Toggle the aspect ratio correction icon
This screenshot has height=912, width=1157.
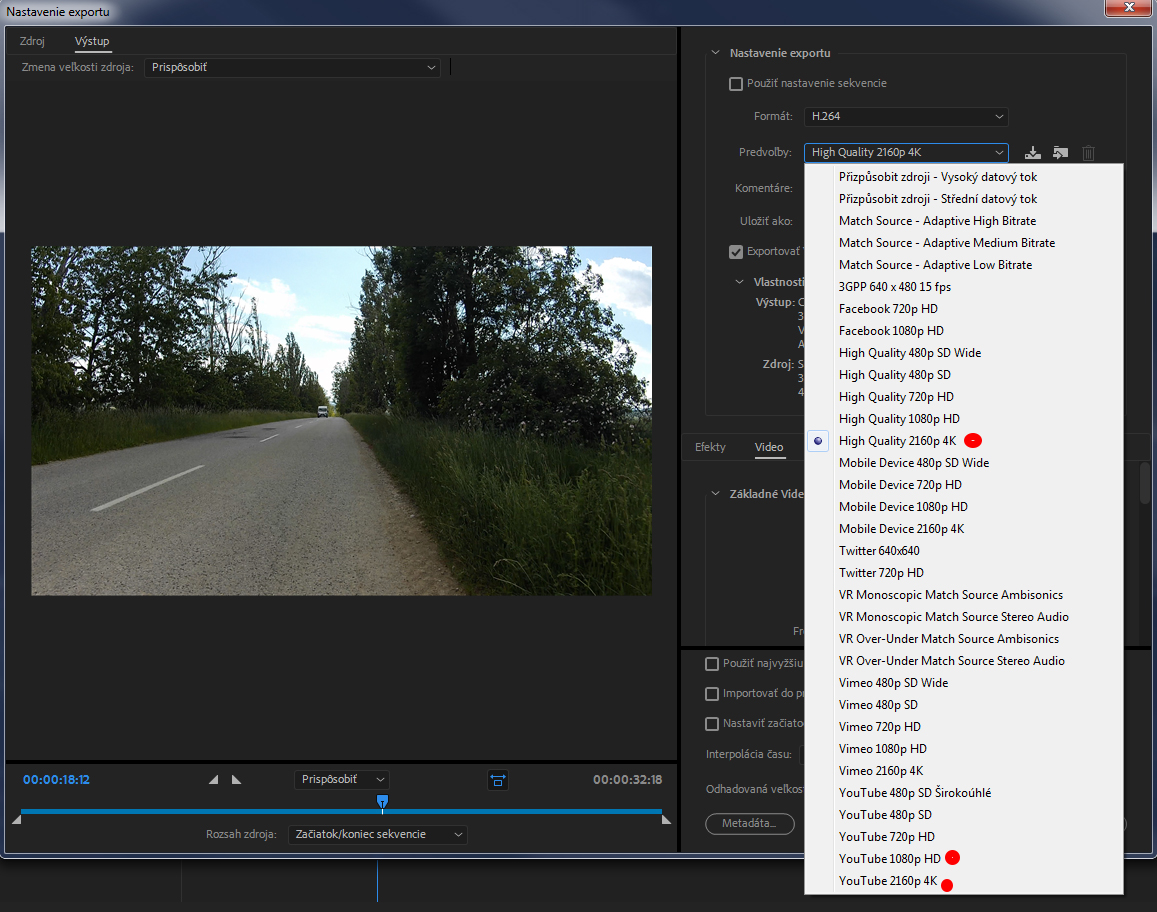[498, 780]
